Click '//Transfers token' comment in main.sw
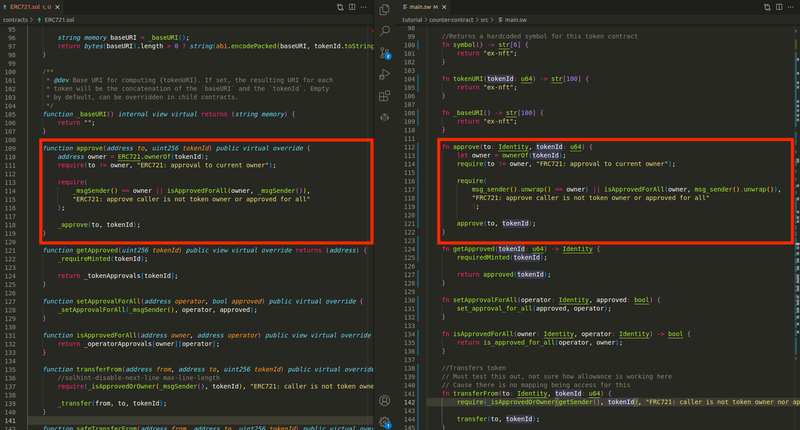 474,368
